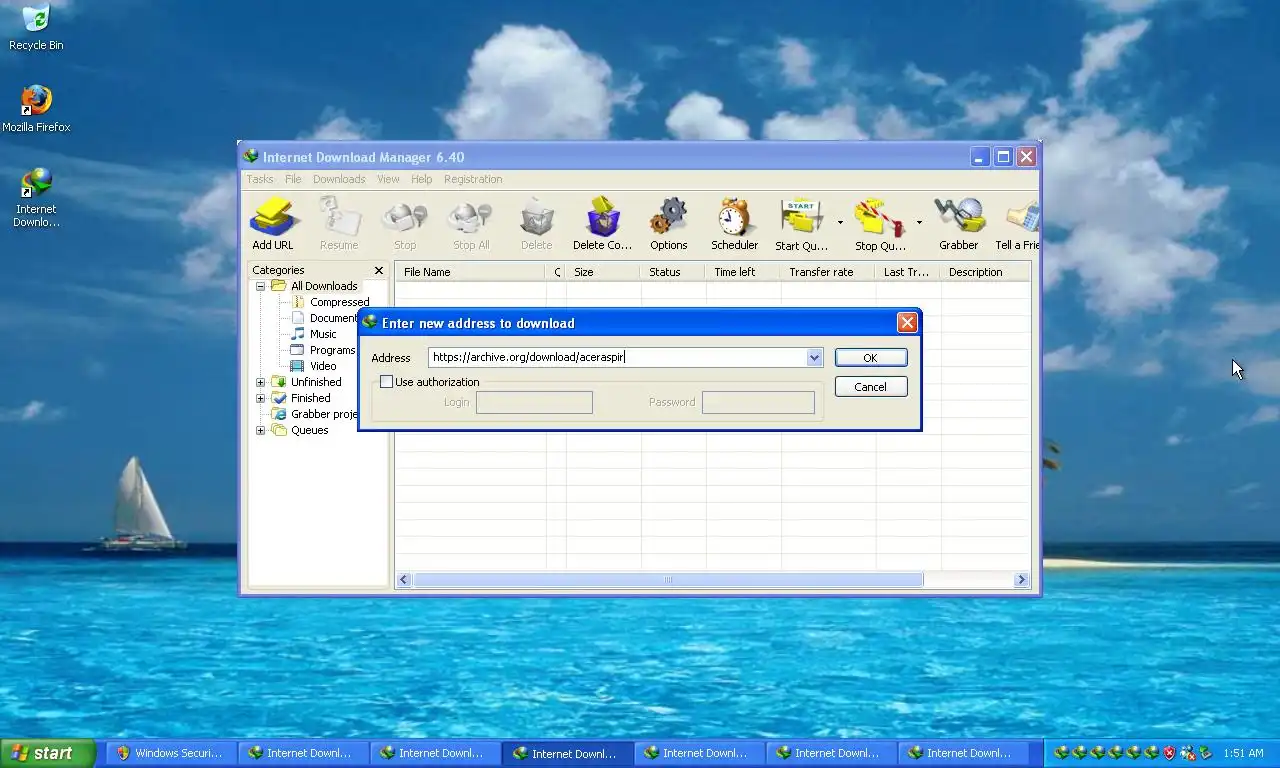Click the All Downloads folder icon

(x=279, y=286)
